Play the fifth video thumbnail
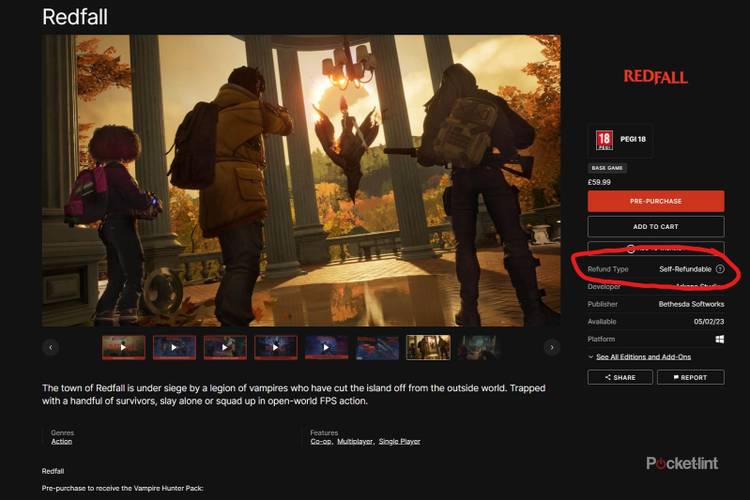 (326, 348)
